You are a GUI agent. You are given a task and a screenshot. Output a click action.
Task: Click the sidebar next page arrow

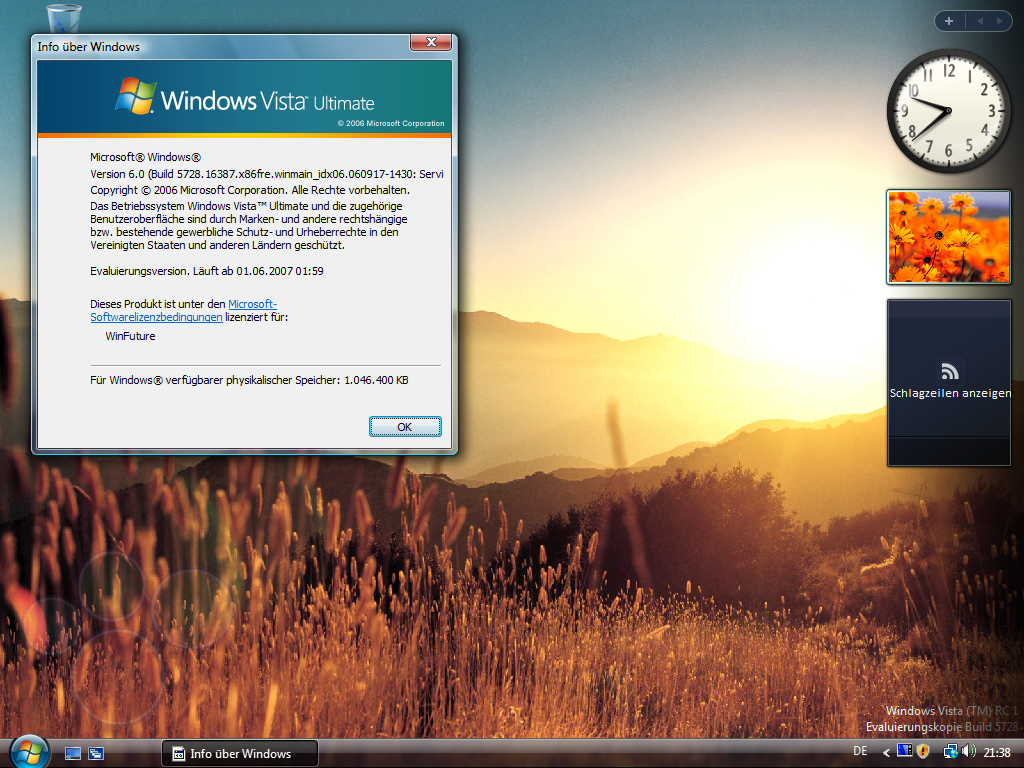[999, 21]
